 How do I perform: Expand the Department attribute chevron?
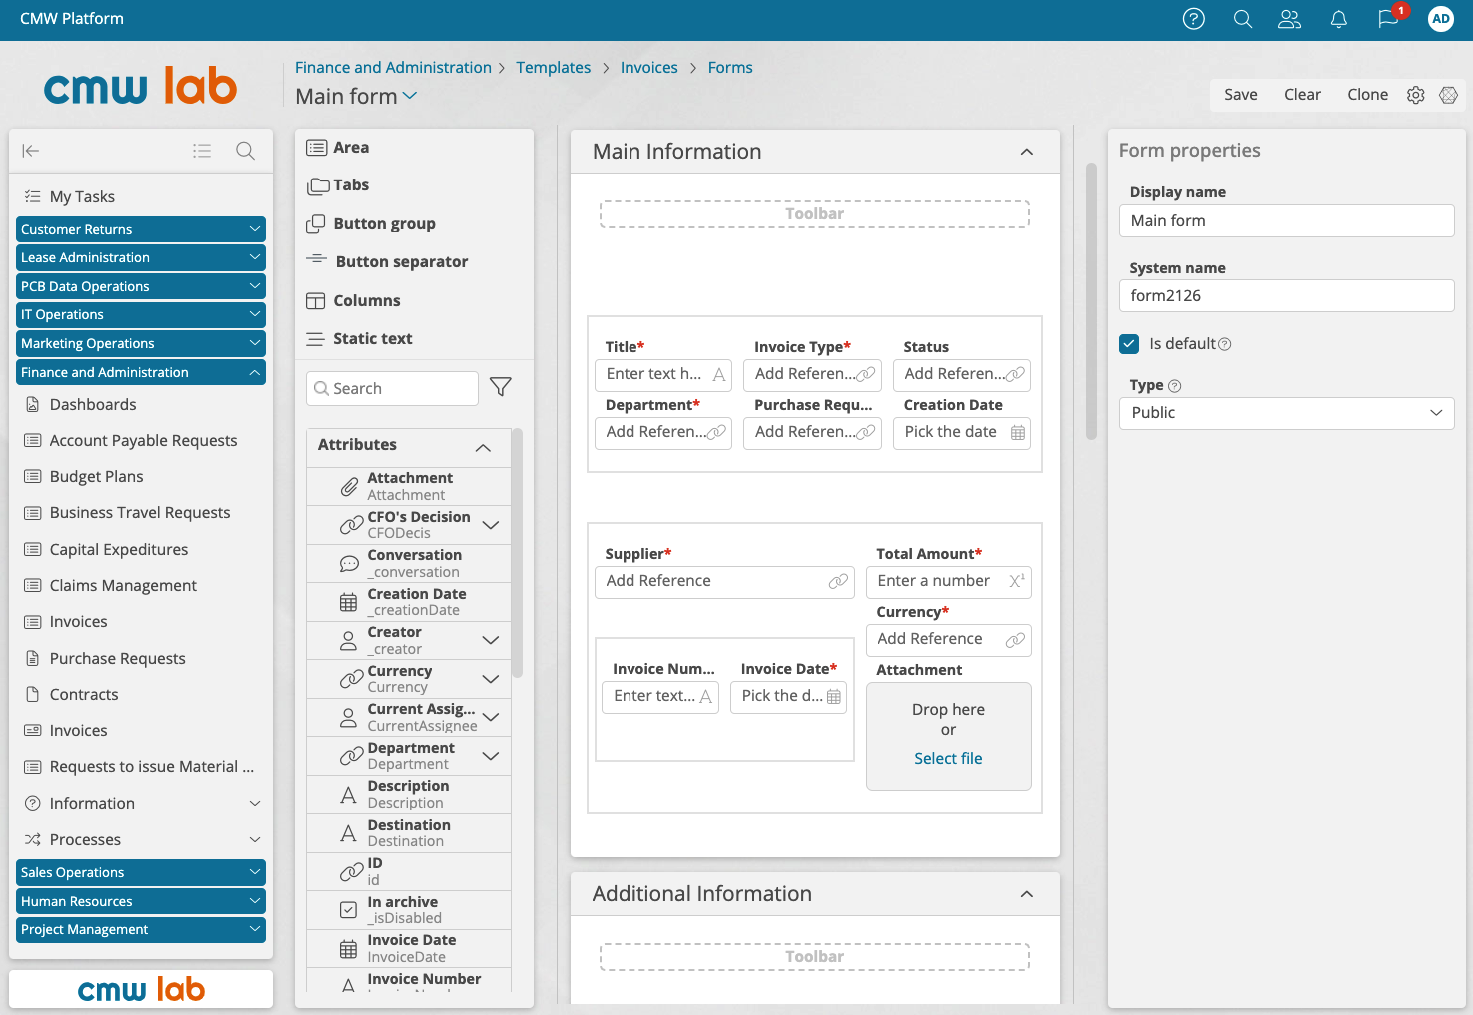491,756
